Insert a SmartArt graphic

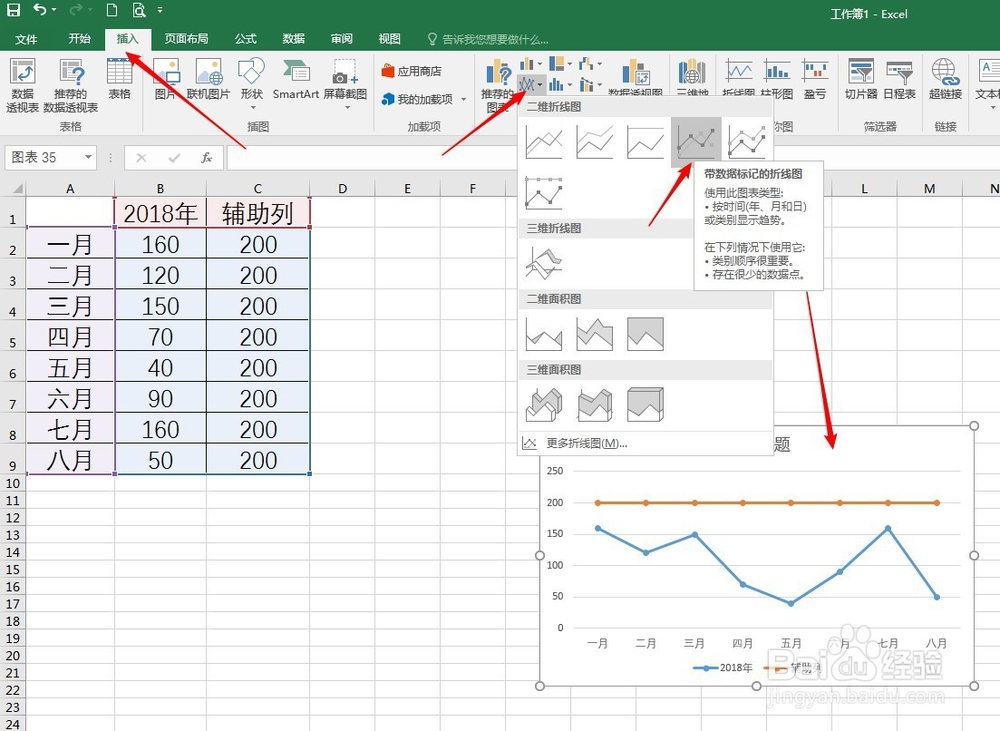click(296, 80)
